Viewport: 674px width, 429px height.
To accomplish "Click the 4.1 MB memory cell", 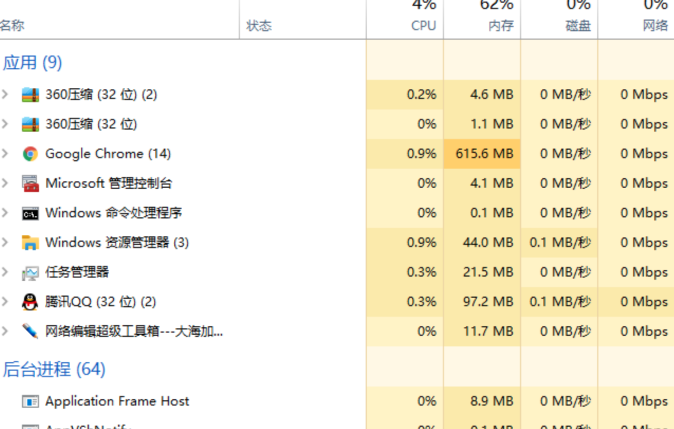I will (482, 184).
